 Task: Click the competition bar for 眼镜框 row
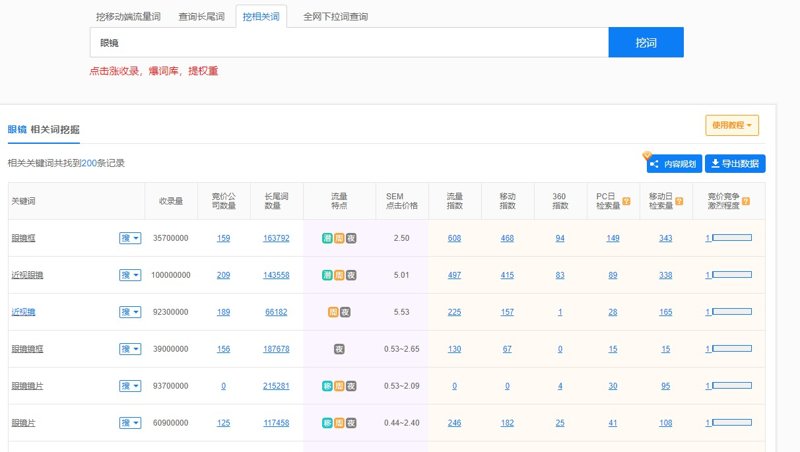[x=731, y=238]
